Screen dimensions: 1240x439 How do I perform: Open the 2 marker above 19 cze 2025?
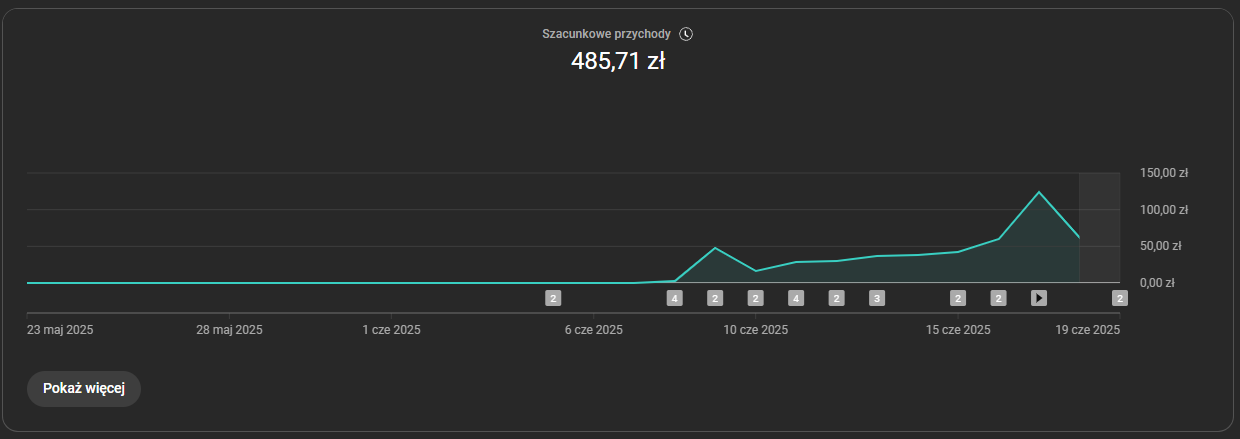(x=1120, y=297)
